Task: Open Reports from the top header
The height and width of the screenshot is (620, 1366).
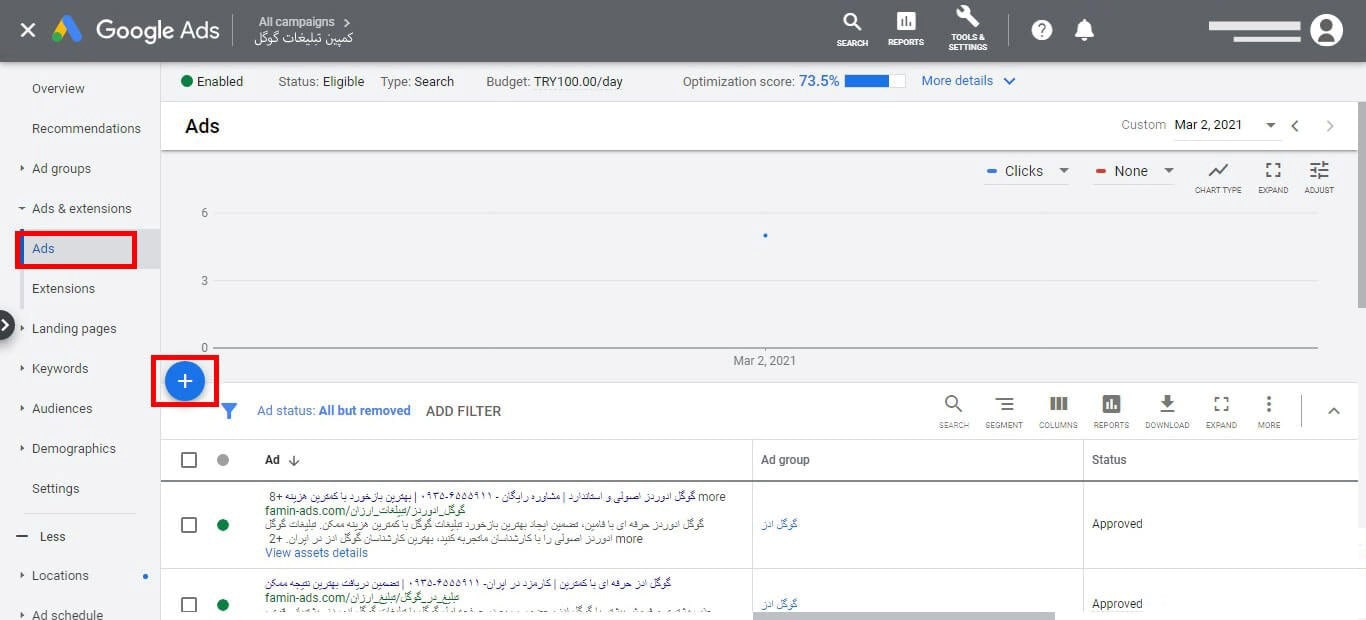Action: [x=906, y=30]
